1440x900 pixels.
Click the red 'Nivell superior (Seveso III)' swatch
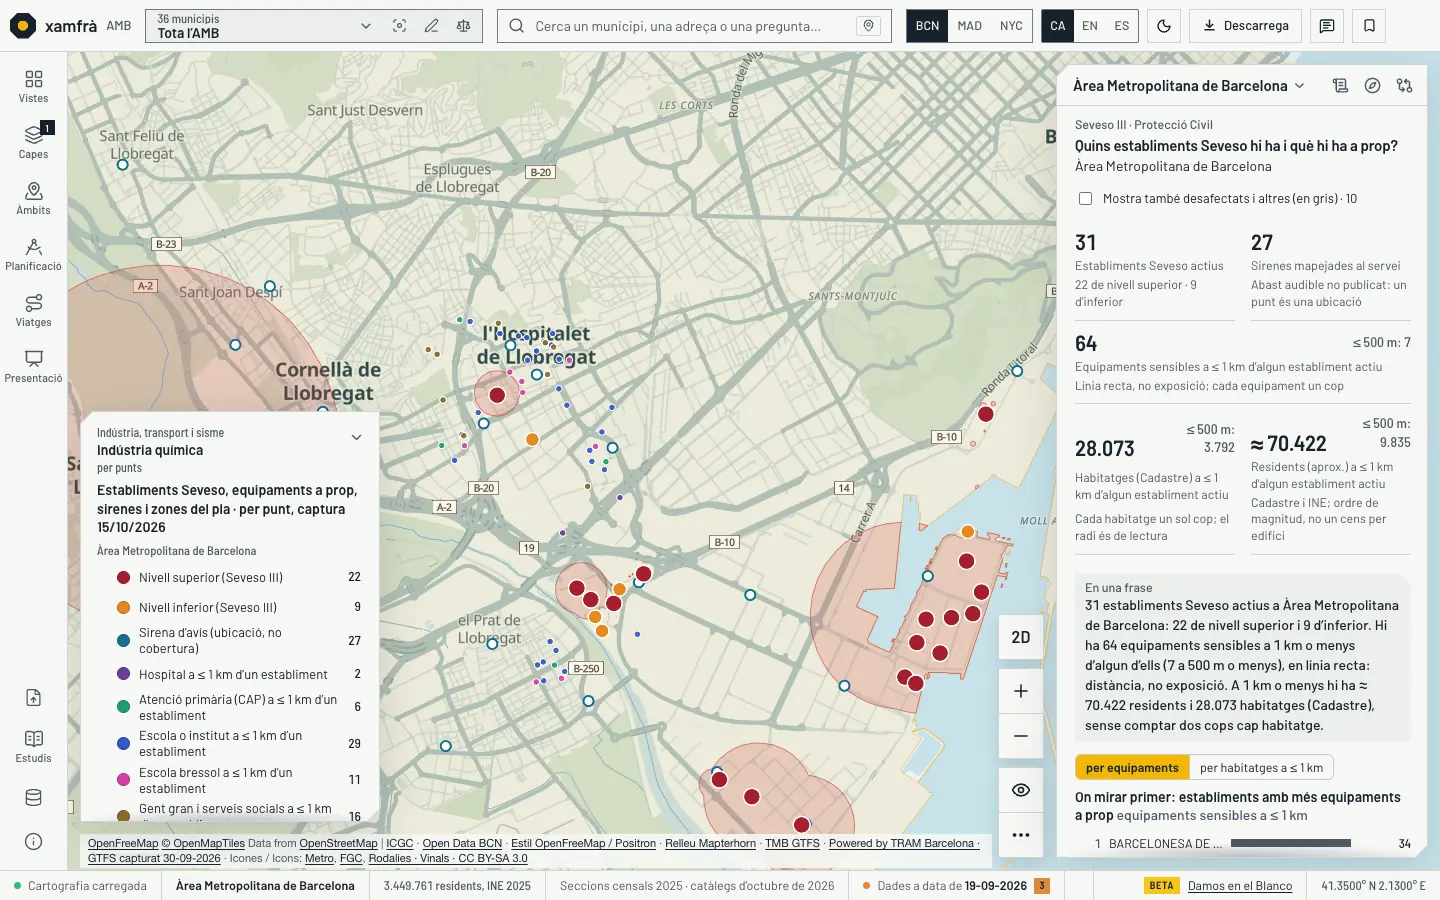click(x=124, y=577)
